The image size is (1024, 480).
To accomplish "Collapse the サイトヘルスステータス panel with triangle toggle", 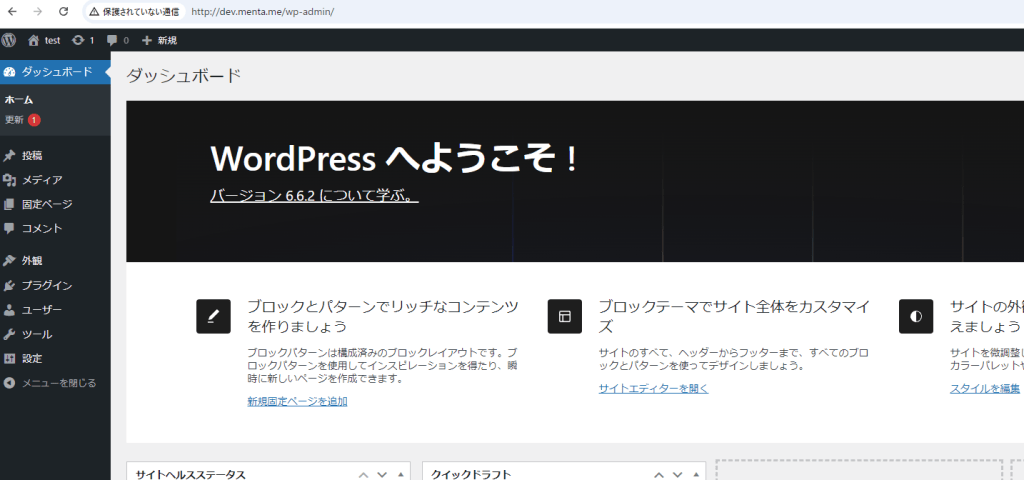I will 401,474.
